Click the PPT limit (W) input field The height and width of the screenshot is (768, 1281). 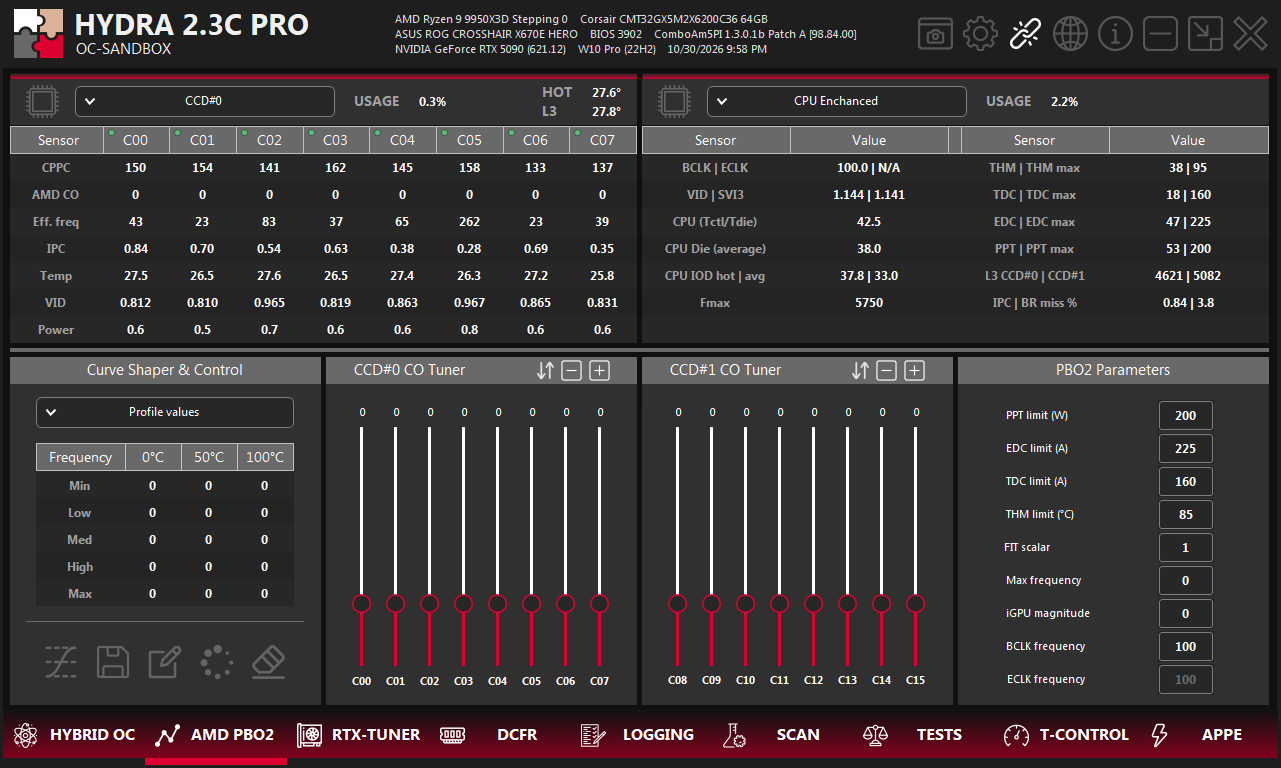1186,416
